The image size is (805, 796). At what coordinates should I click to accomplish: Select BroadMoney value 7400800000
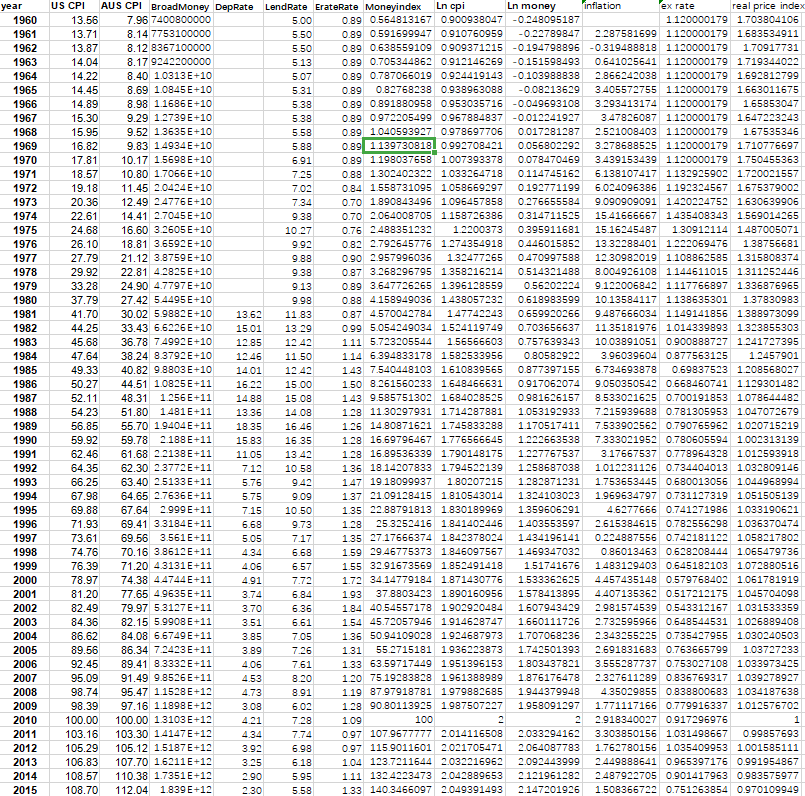181,20
